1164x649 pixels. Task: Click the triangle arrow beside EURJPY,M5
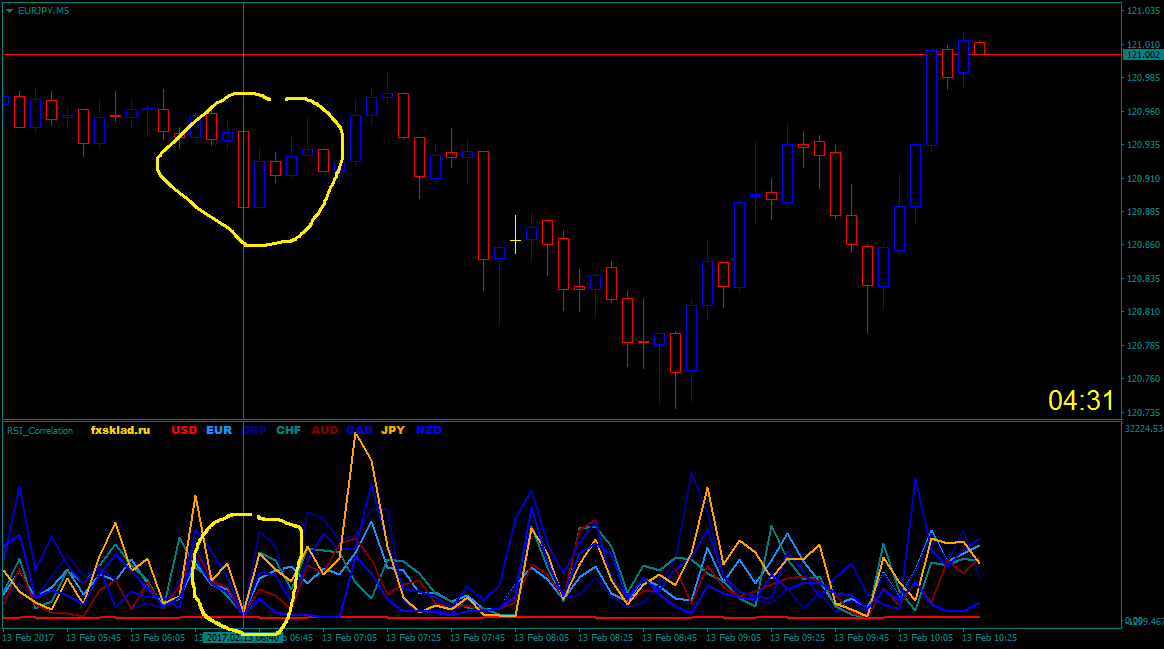[x=10, y=11]
